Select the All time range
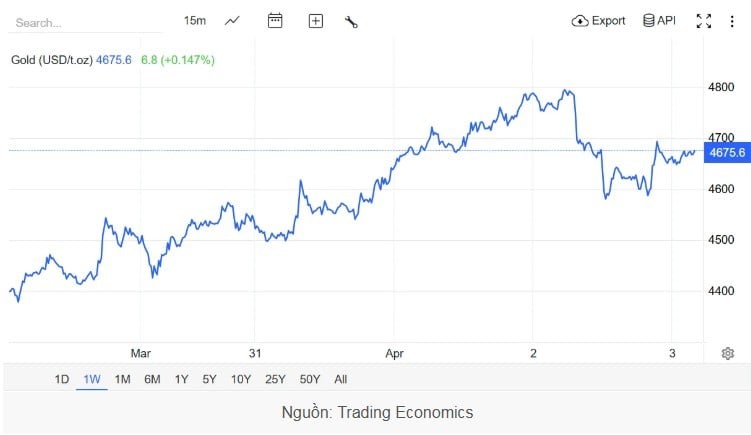751x435 pixels. click(x=341, y=379)
